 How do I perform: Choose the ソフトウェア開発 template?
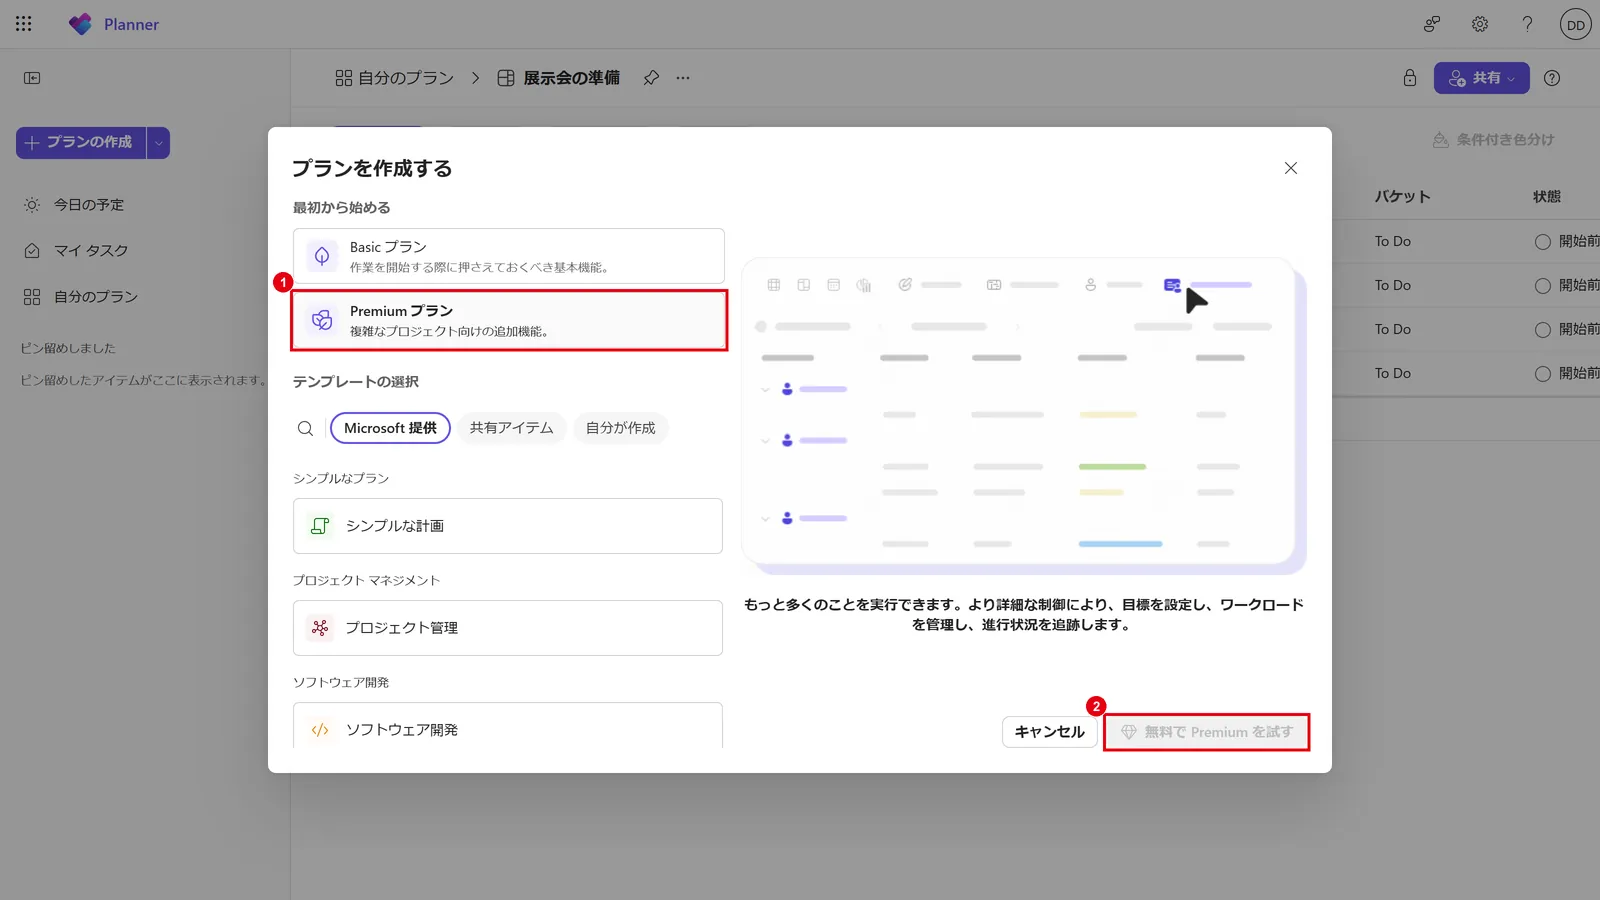(x=508, y=726)
